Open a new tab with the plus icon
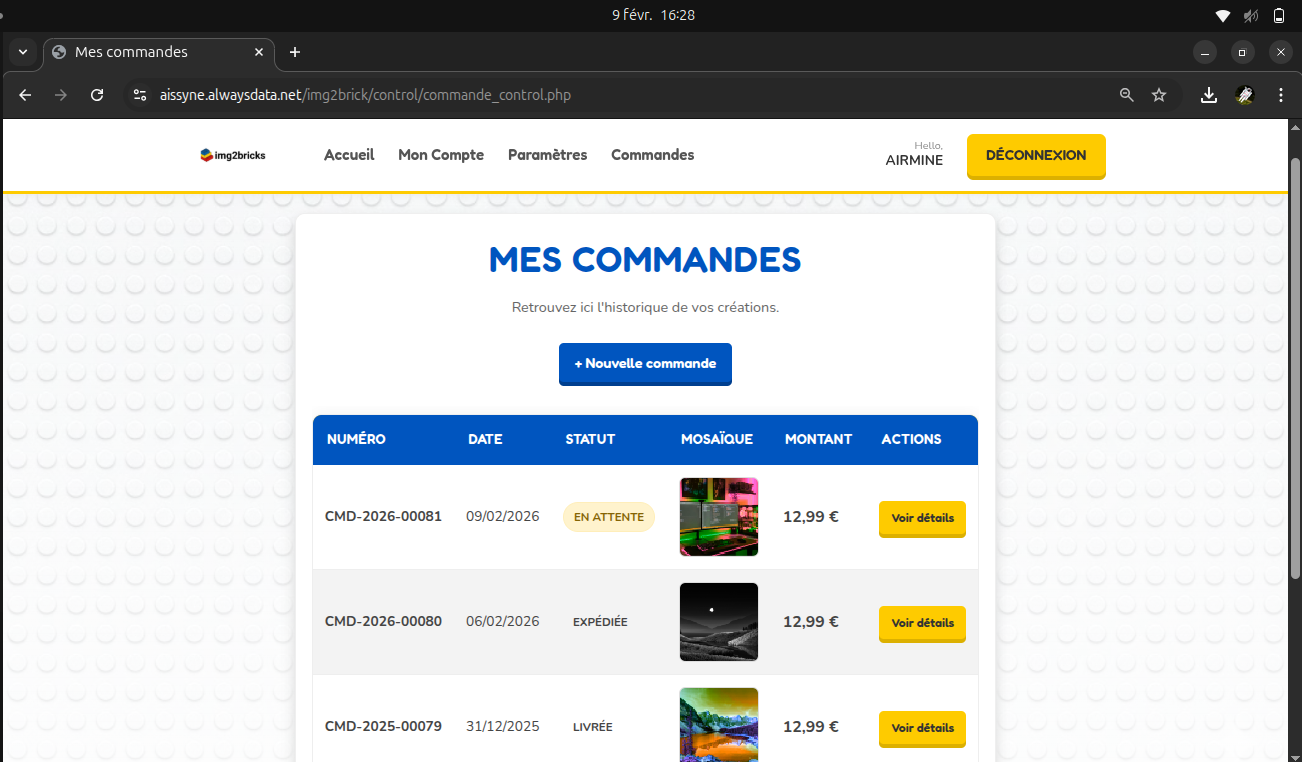This screenshot has height=762, width=1302. (294, 52)
